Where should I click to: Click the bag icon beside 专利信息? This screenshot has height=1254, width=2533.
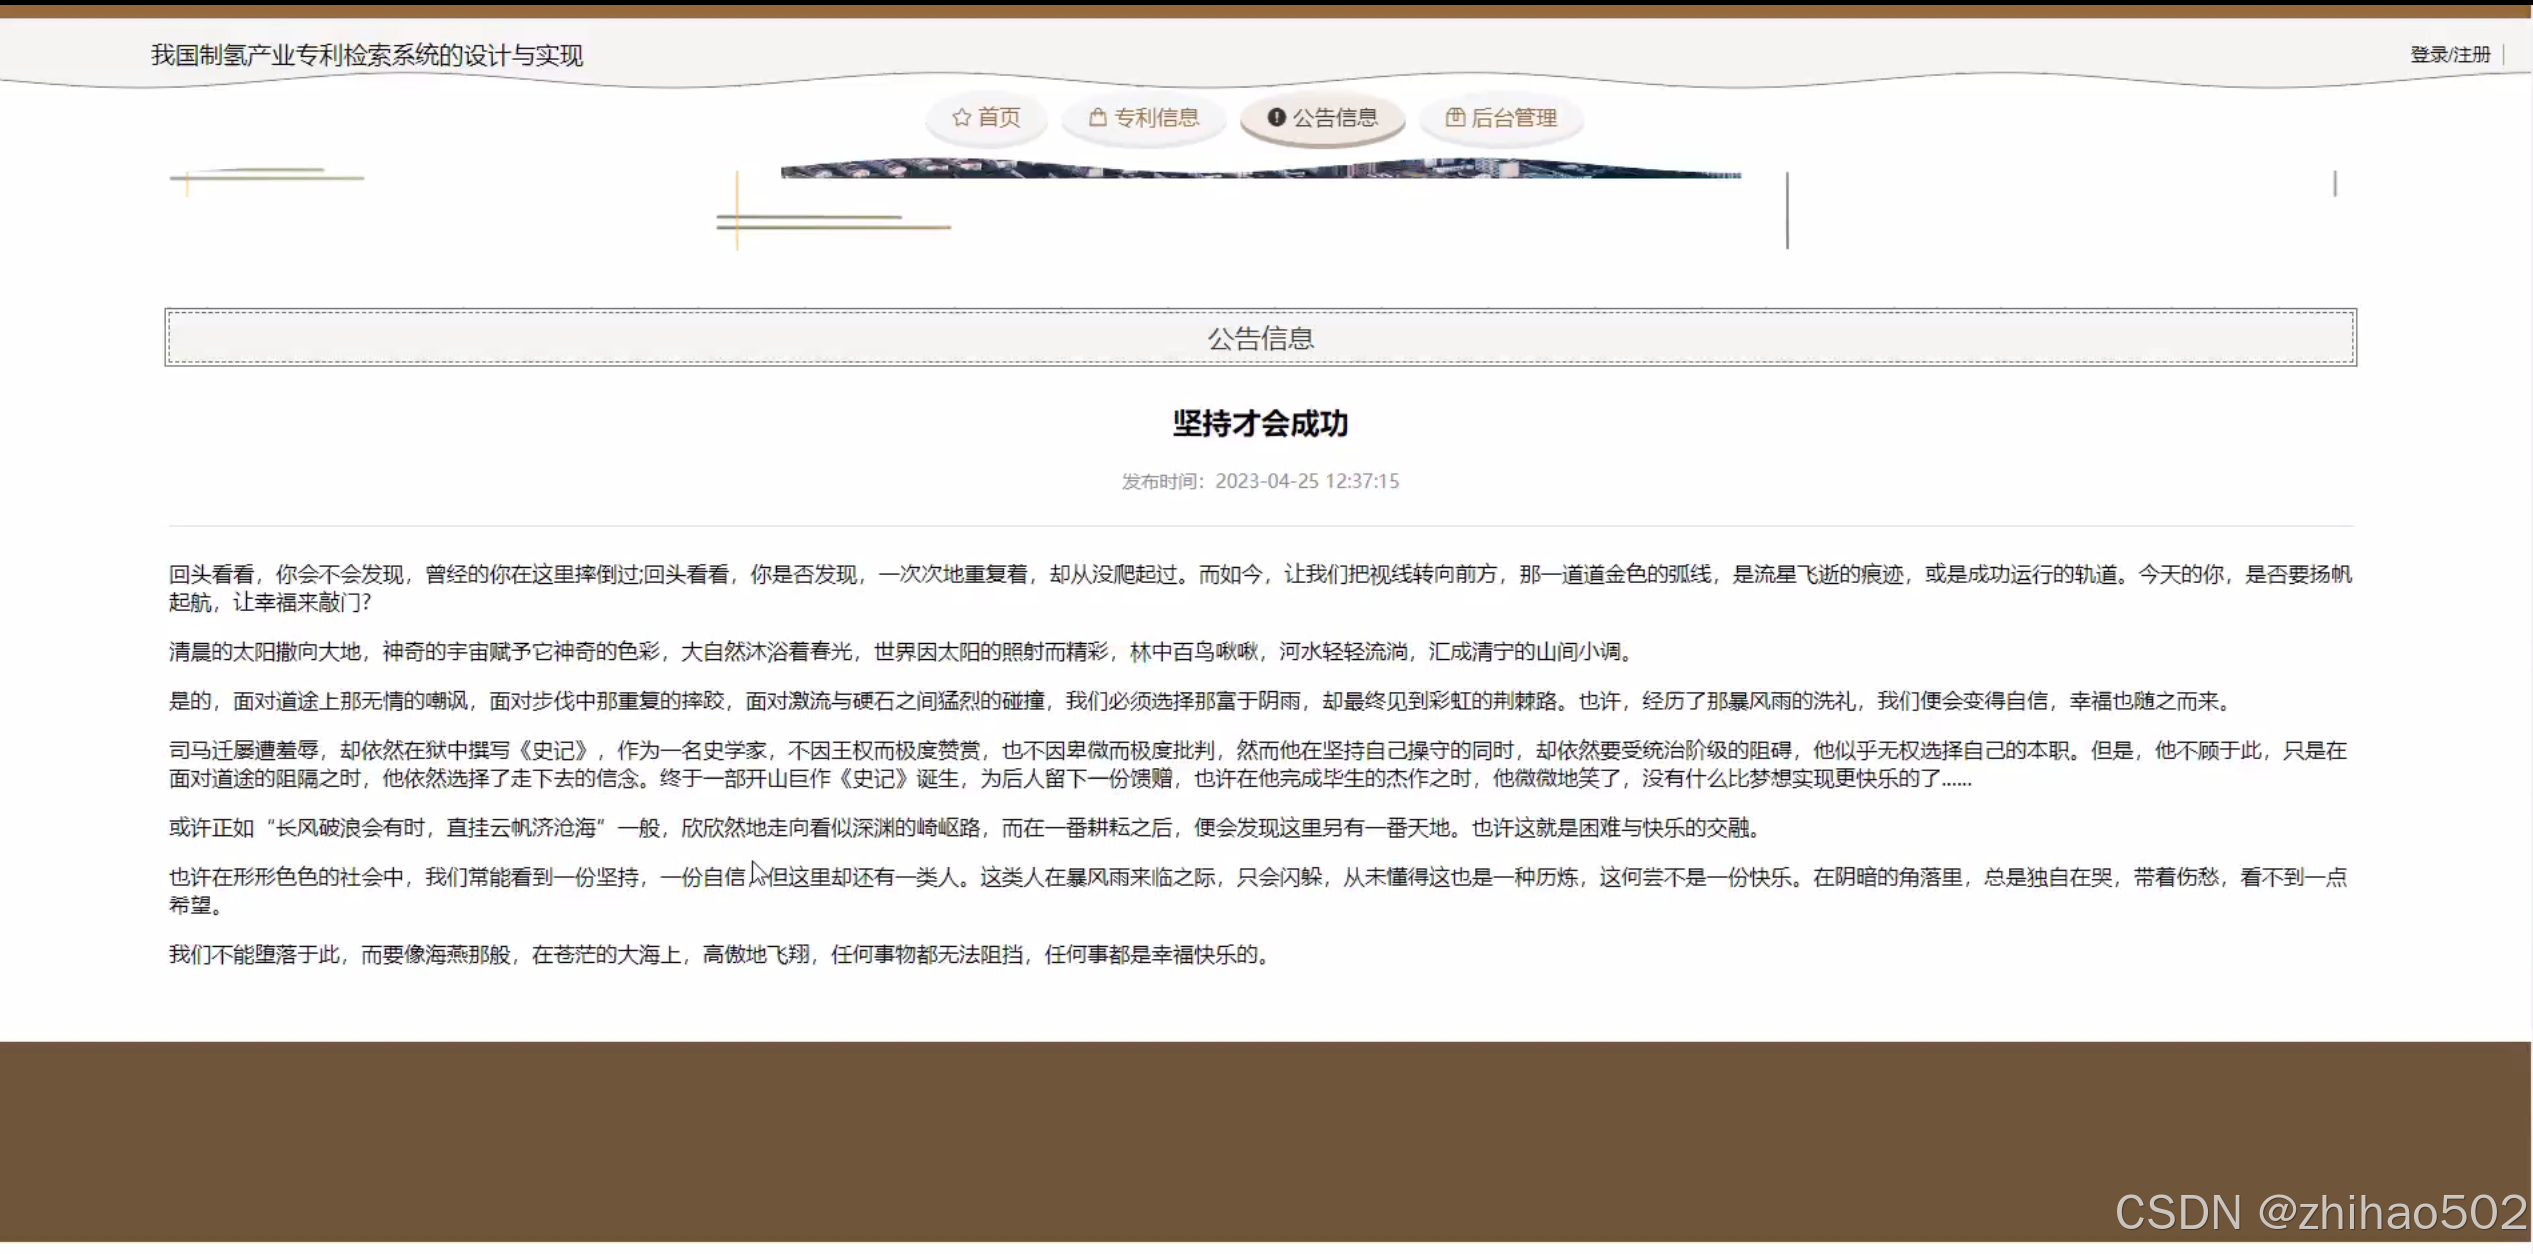[1097, 118]
